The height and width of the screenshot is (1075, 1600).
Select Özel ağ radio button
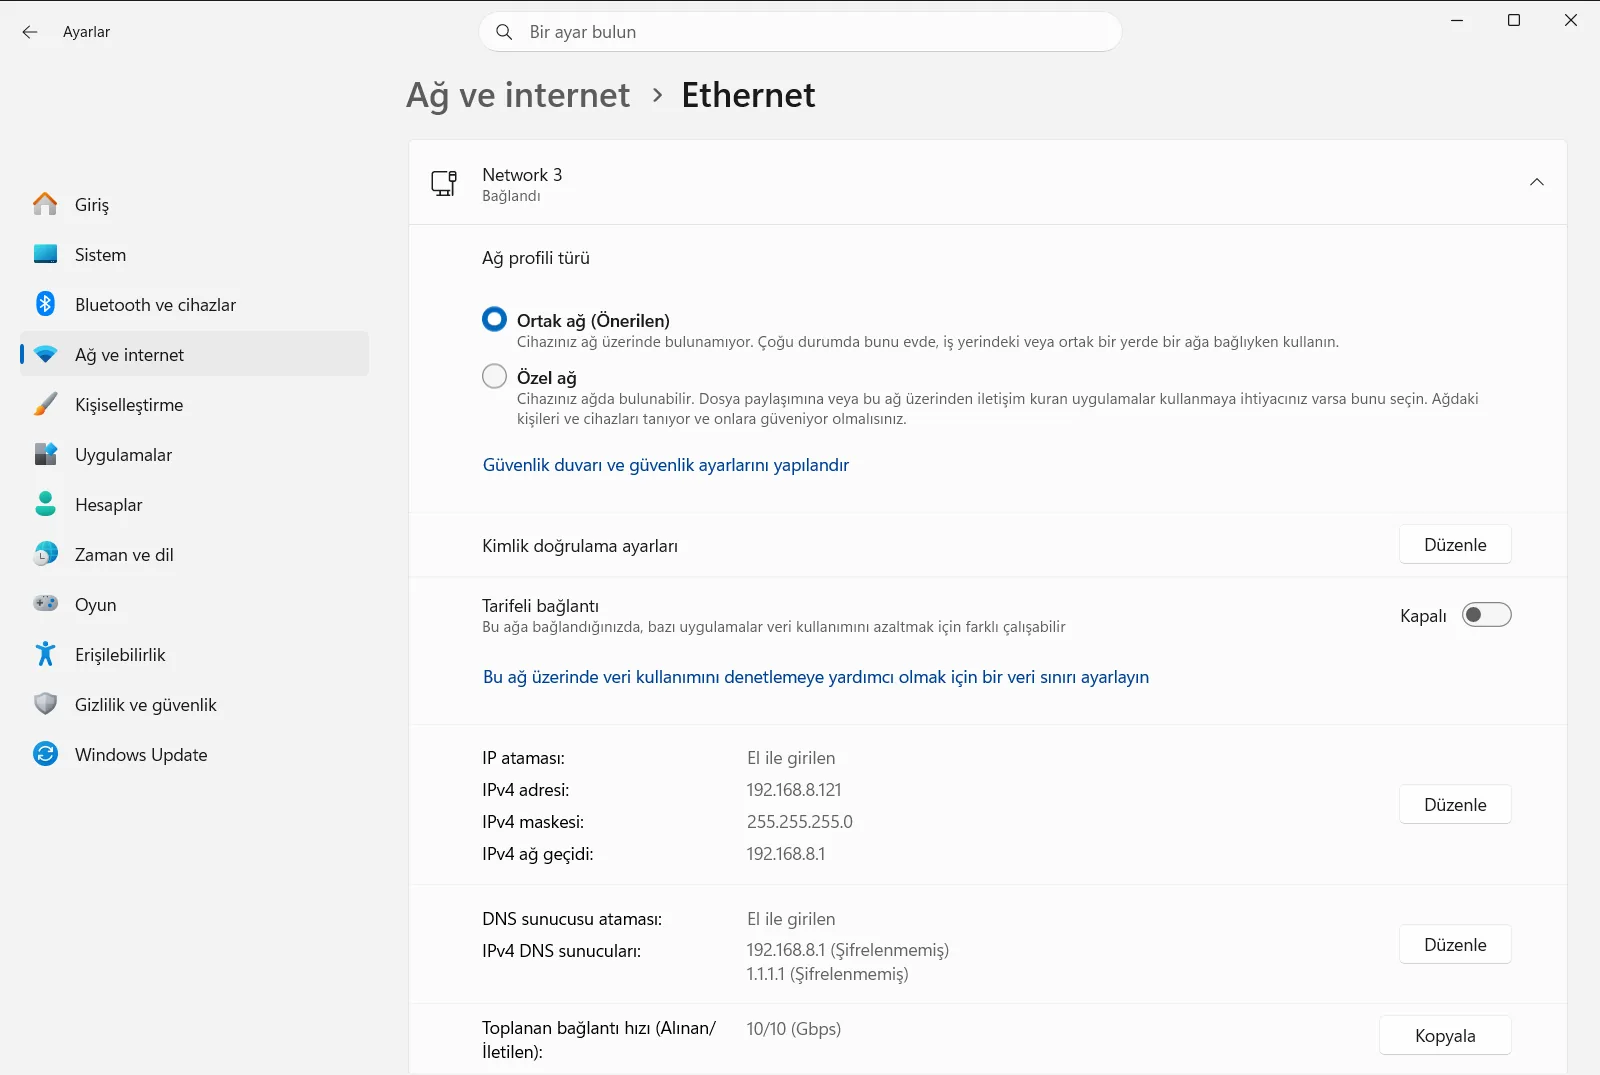point(494,376)
